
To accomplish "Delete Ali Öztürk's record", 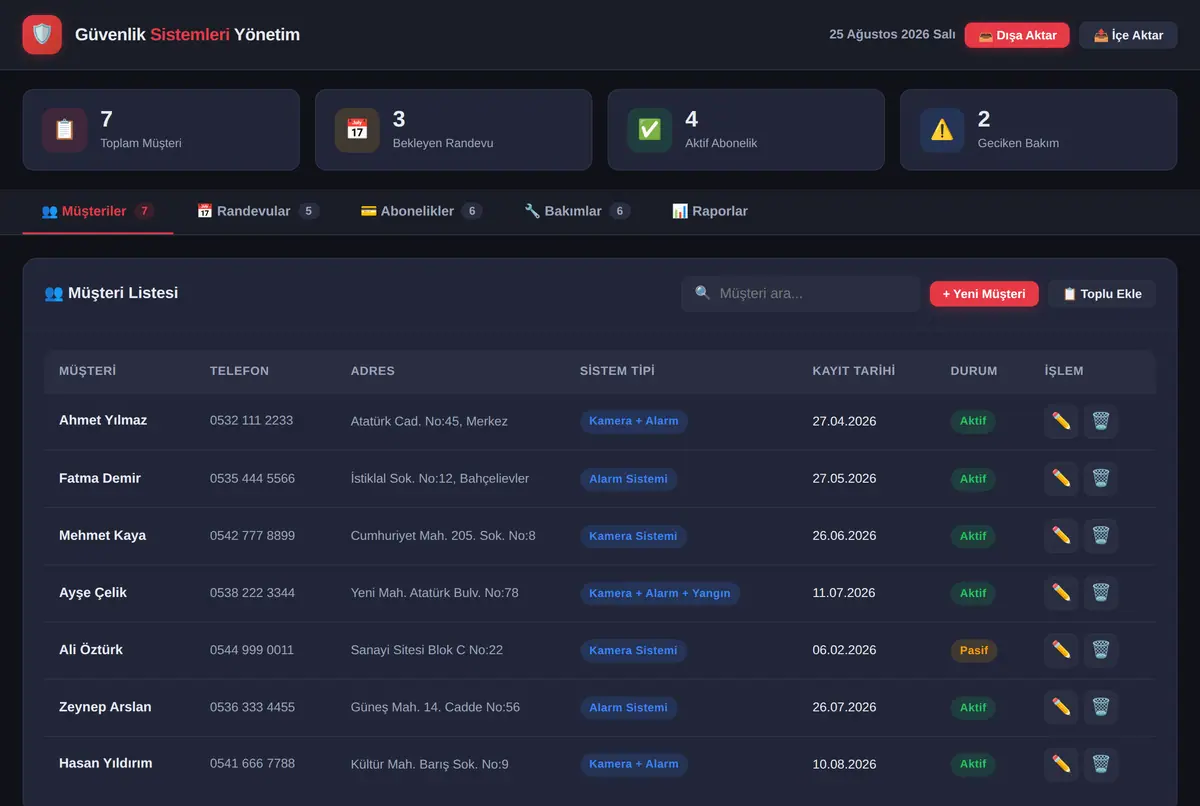I will (1101, 650).
